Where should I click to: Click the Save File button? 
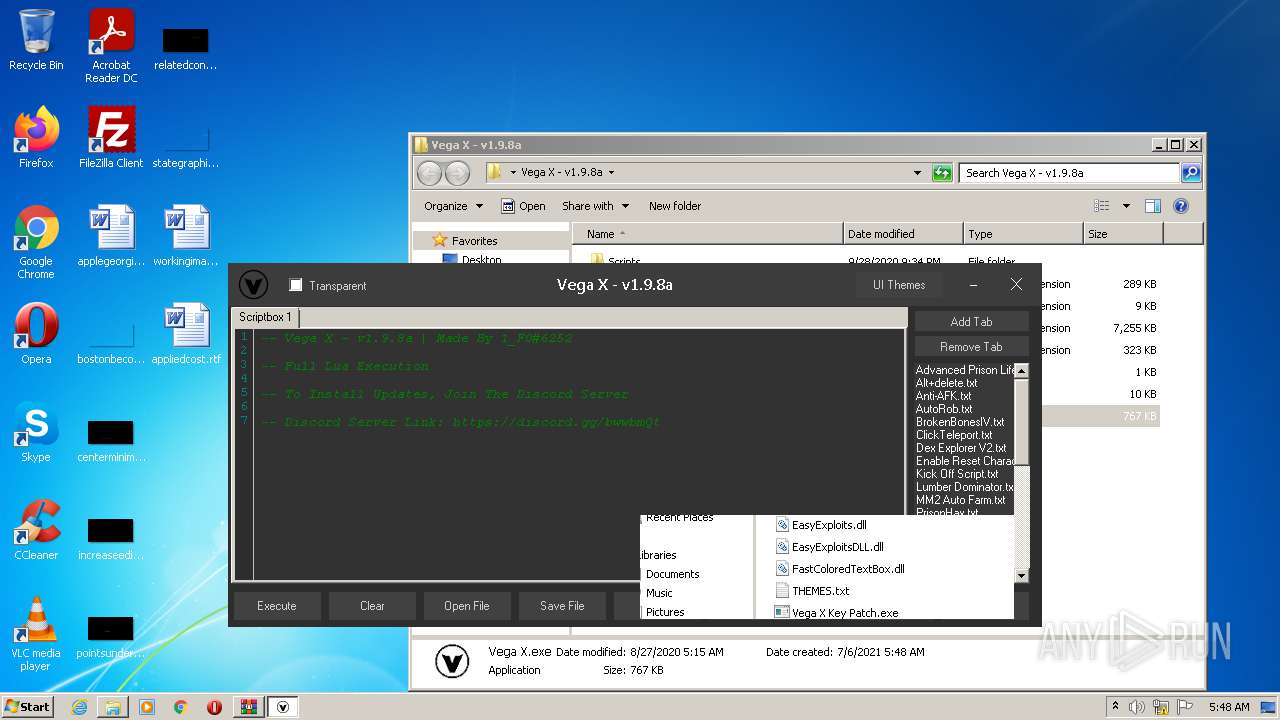[562, 605]
